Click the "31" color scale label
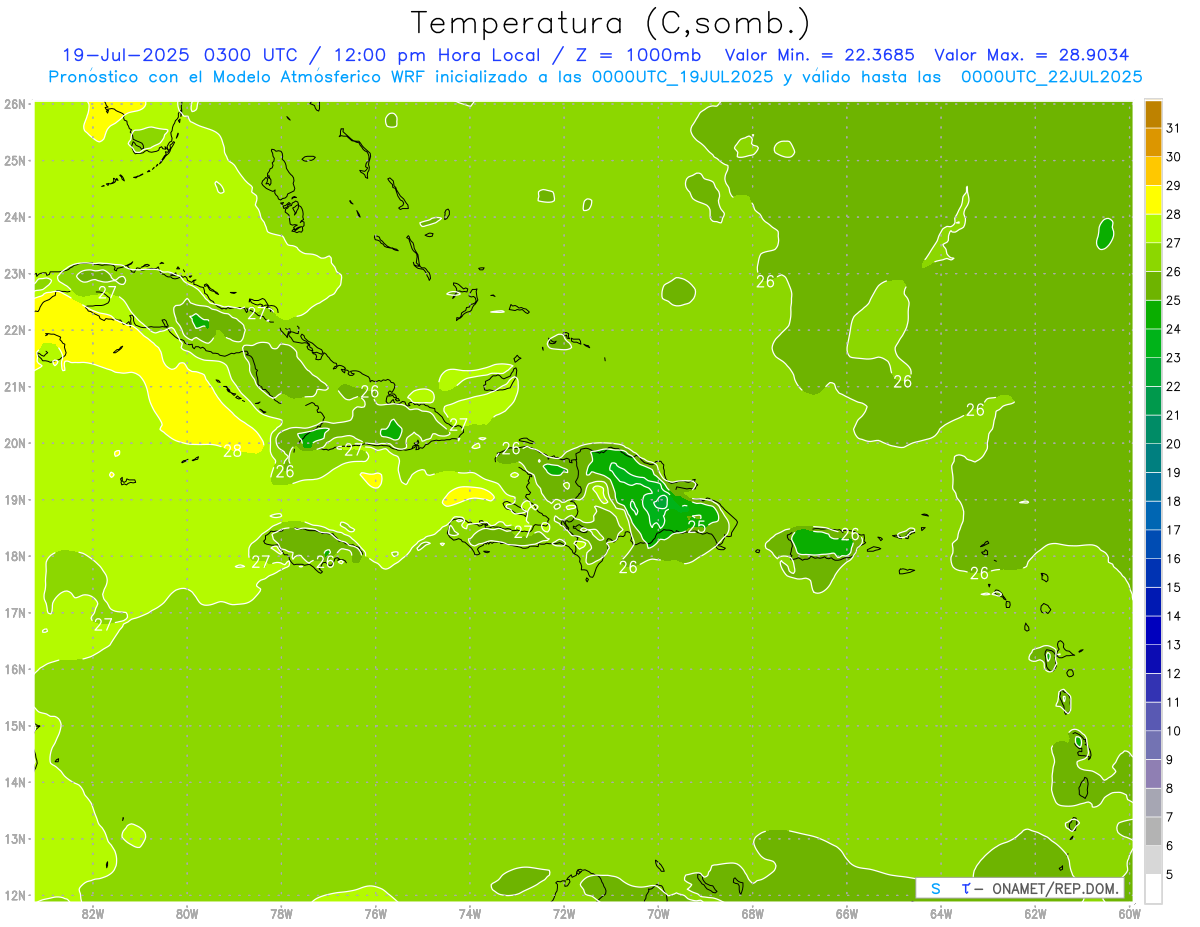This screenshot has width=1200, height=927. (1174, 127)
